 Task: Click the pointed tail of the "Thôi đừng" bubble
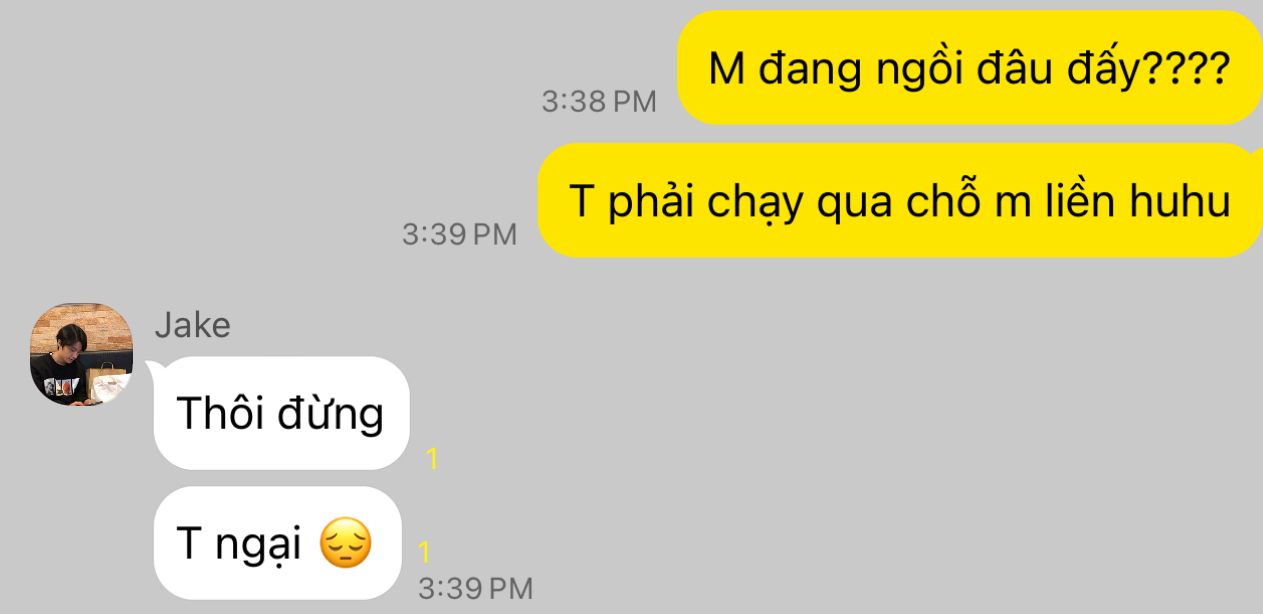point(154,370)
